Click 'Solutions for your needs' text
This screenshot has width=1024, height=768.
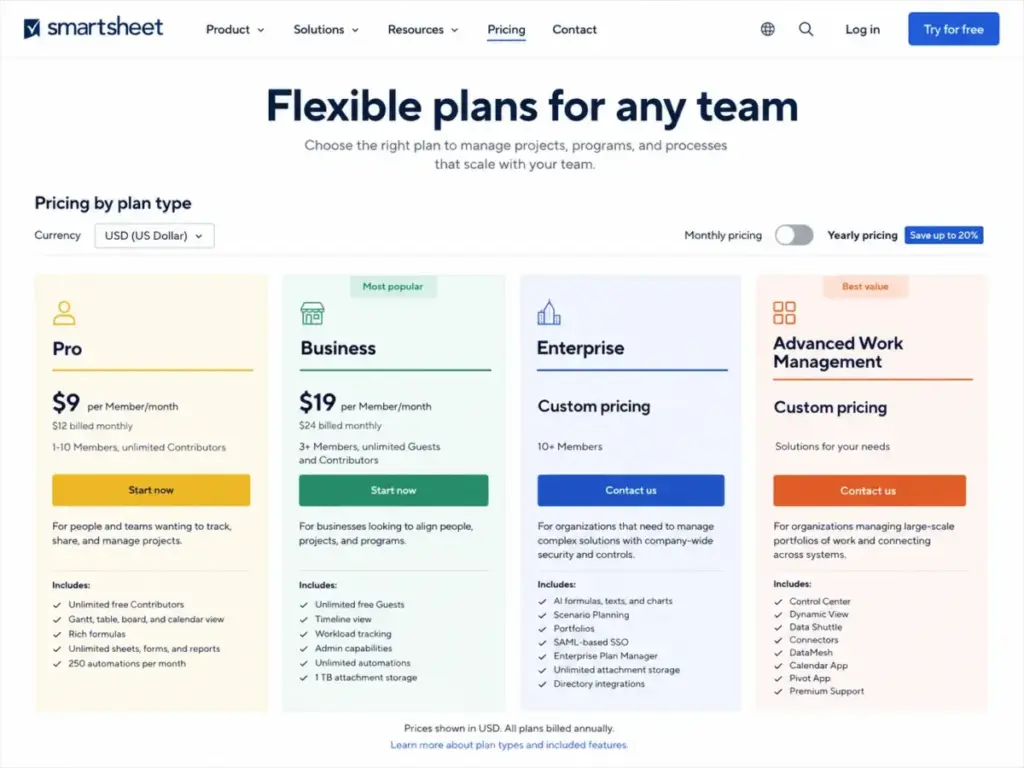832,447
